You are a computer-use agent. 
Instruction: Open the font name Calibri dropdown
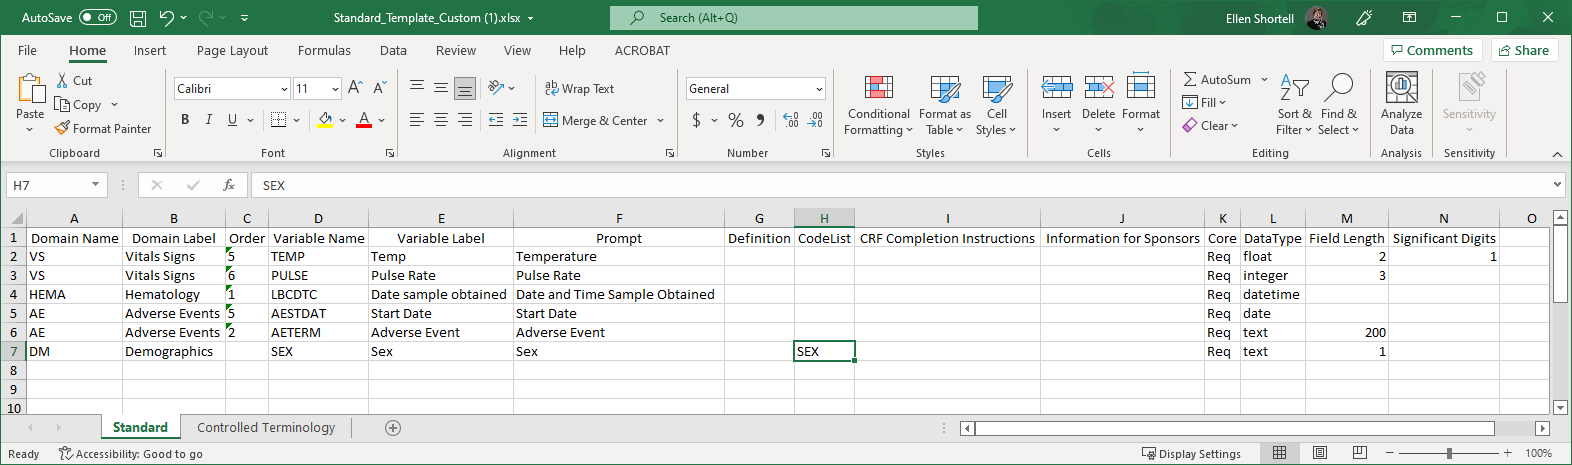(284, 89)
